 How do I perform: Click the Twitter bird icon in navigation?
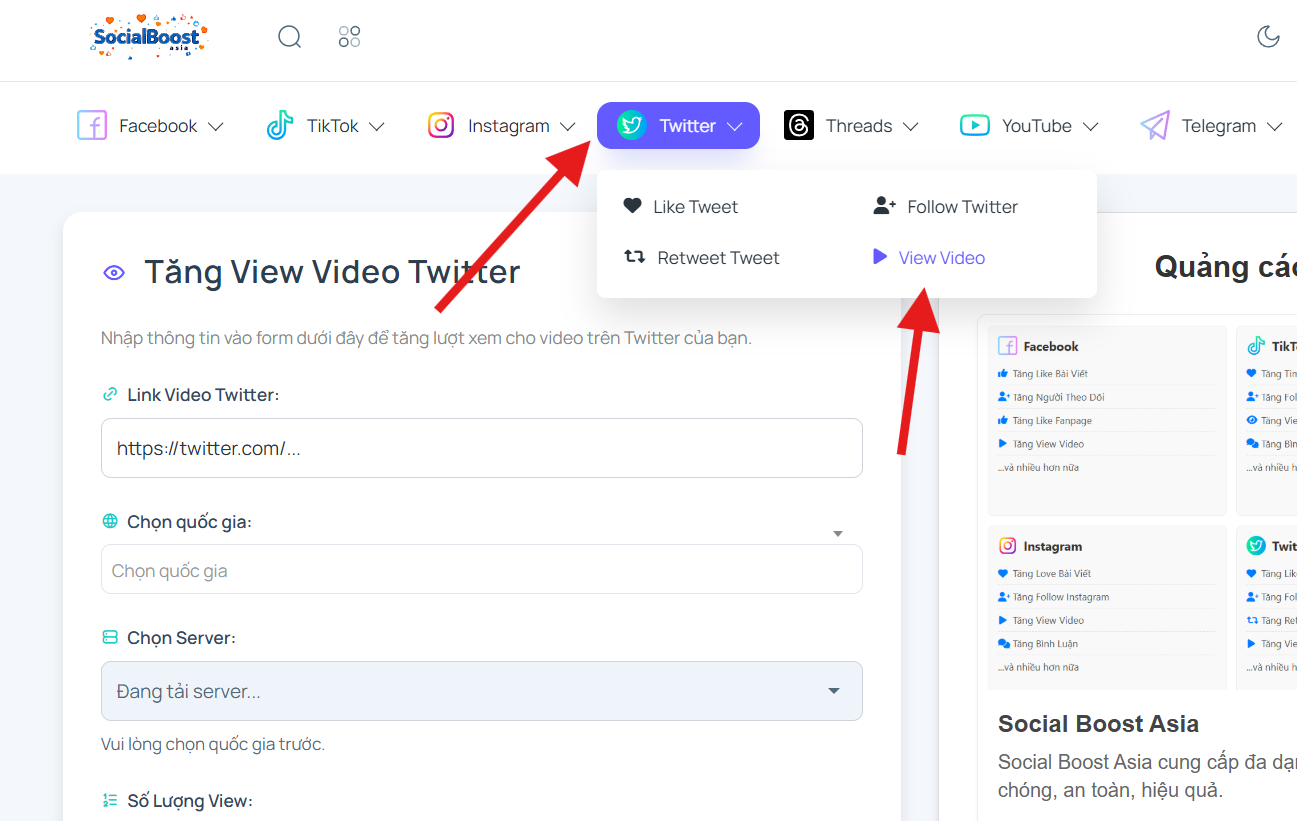point(631,126)
